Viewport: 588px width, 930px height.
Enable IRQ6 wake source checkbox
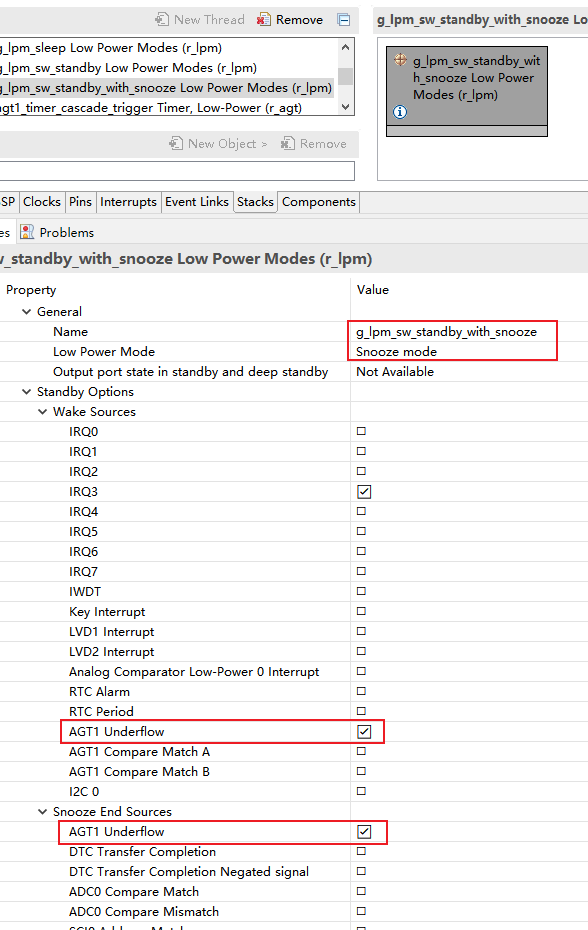click(361, 551)
